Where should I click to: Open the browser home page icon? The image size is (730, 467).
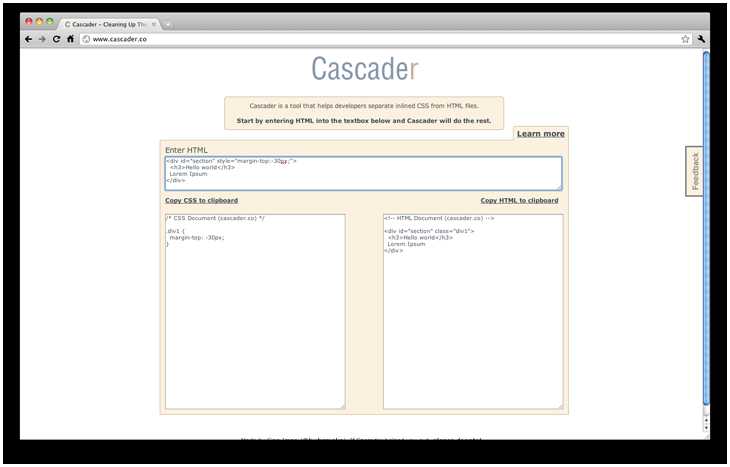(70, 40)
